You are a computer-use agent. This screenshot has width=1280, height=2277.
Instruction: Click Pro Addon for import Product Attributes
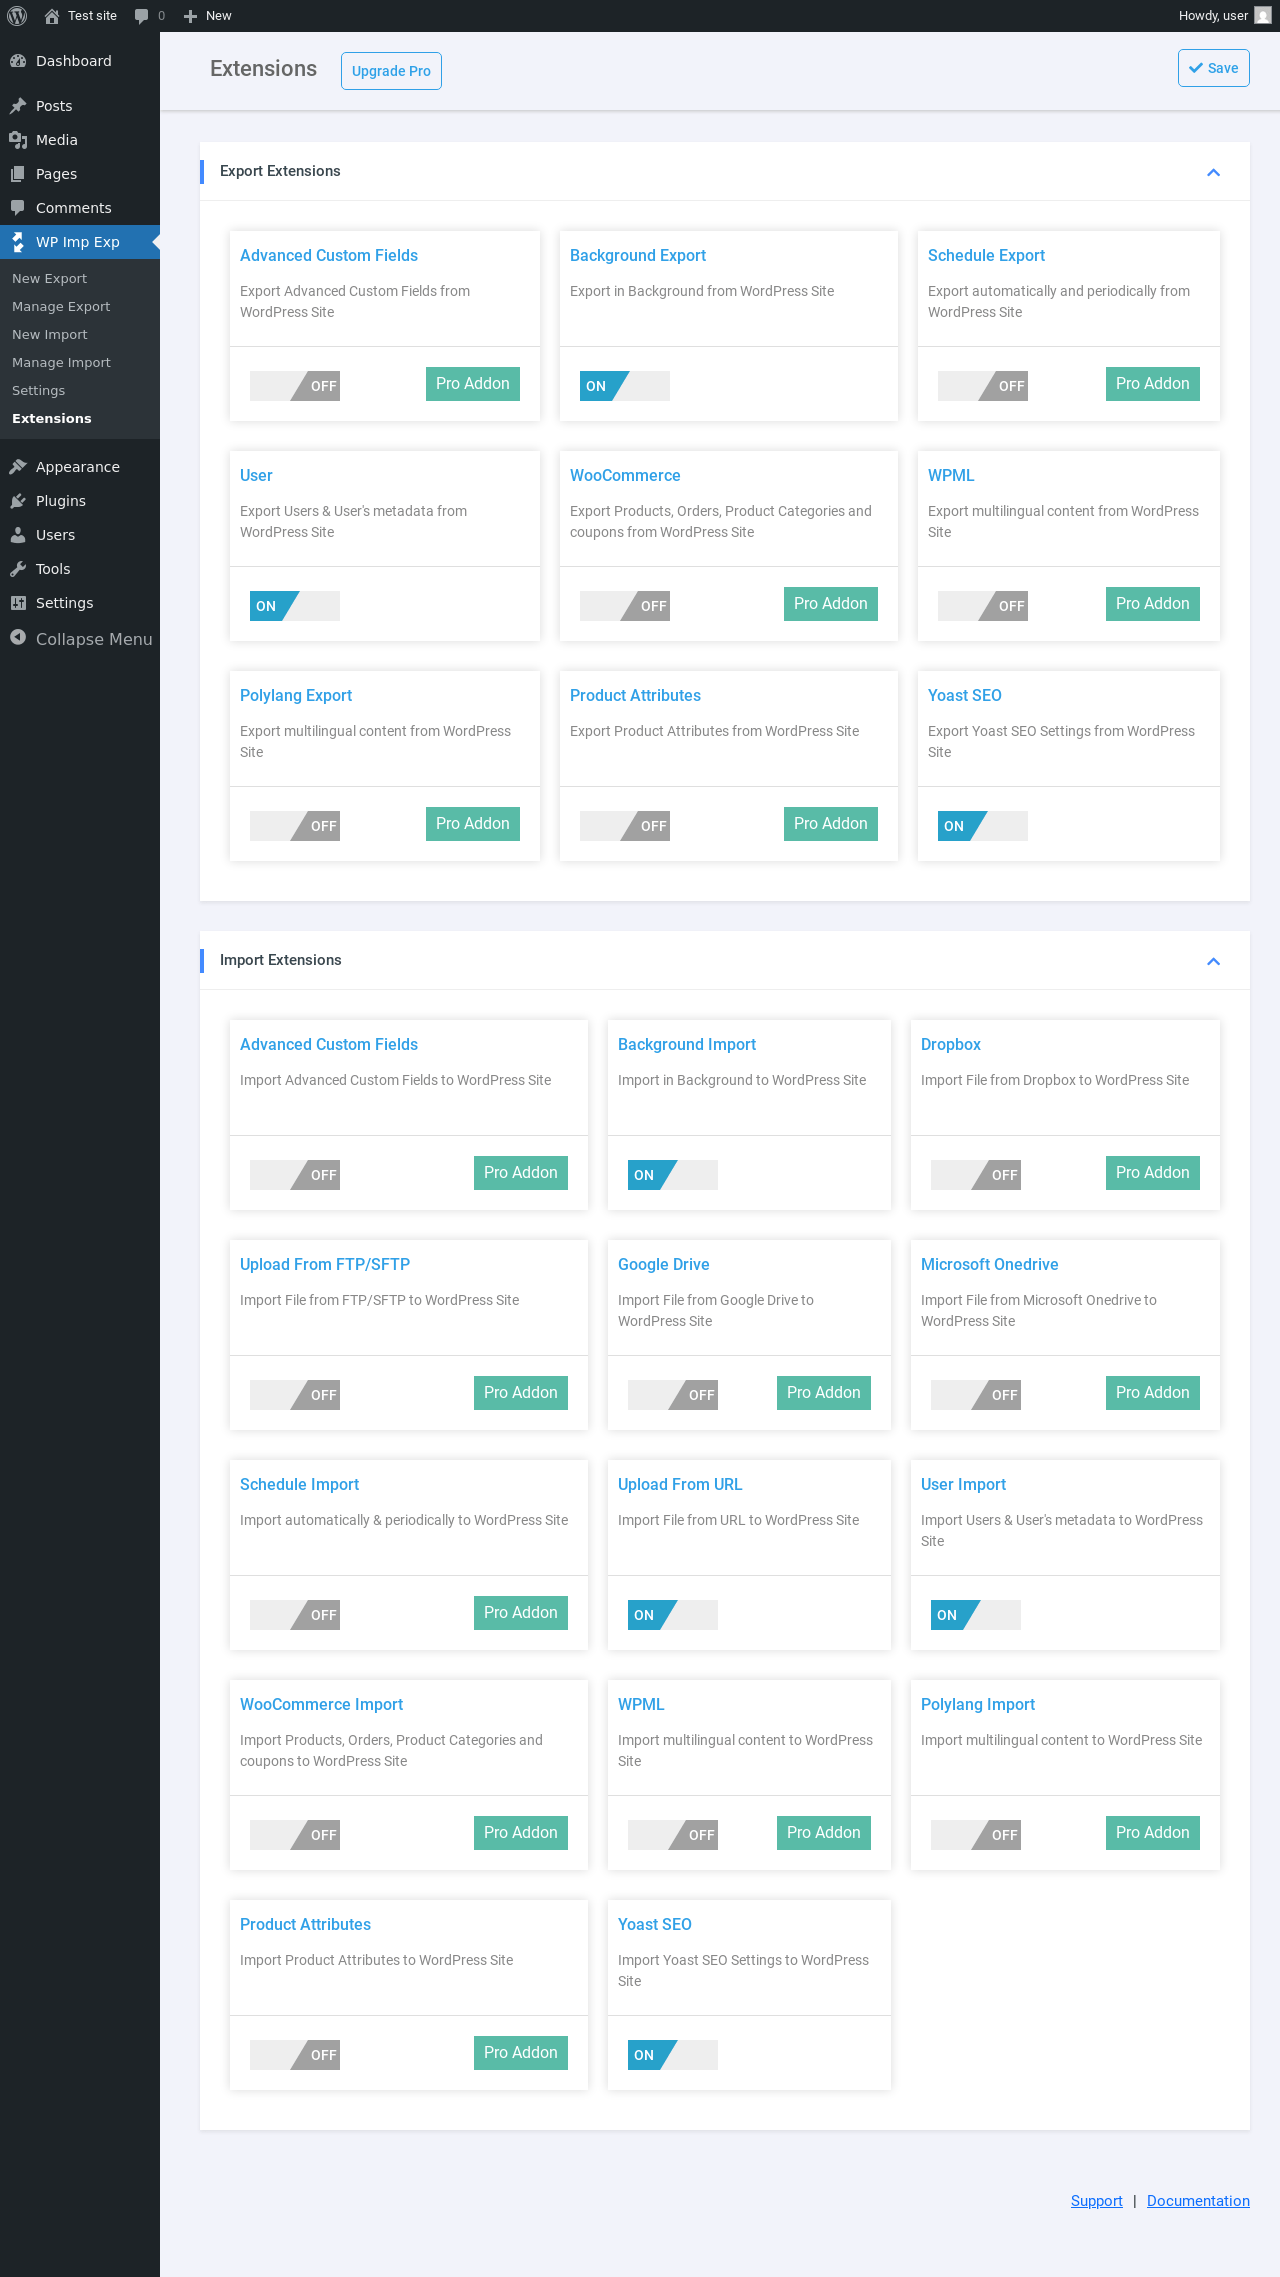(521, 2053)
